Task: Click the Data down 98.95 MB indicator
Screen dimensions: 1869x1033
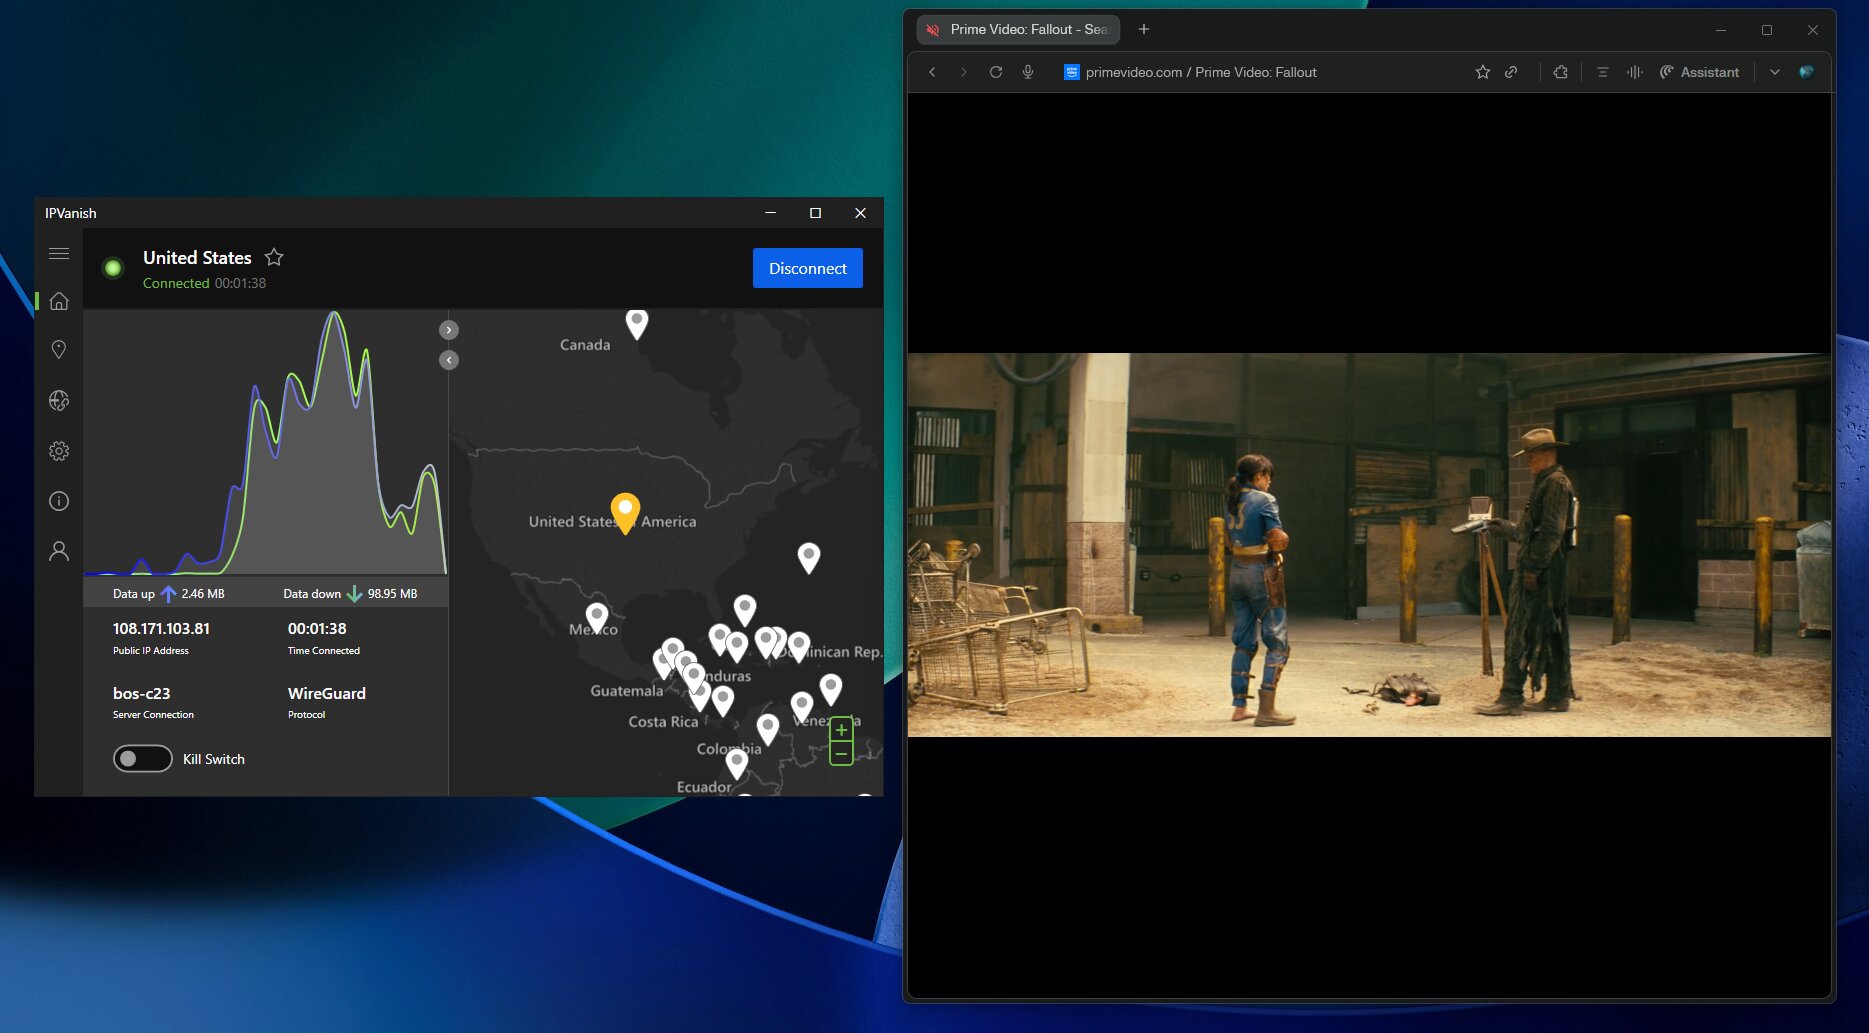Action: tap(350, 594)
